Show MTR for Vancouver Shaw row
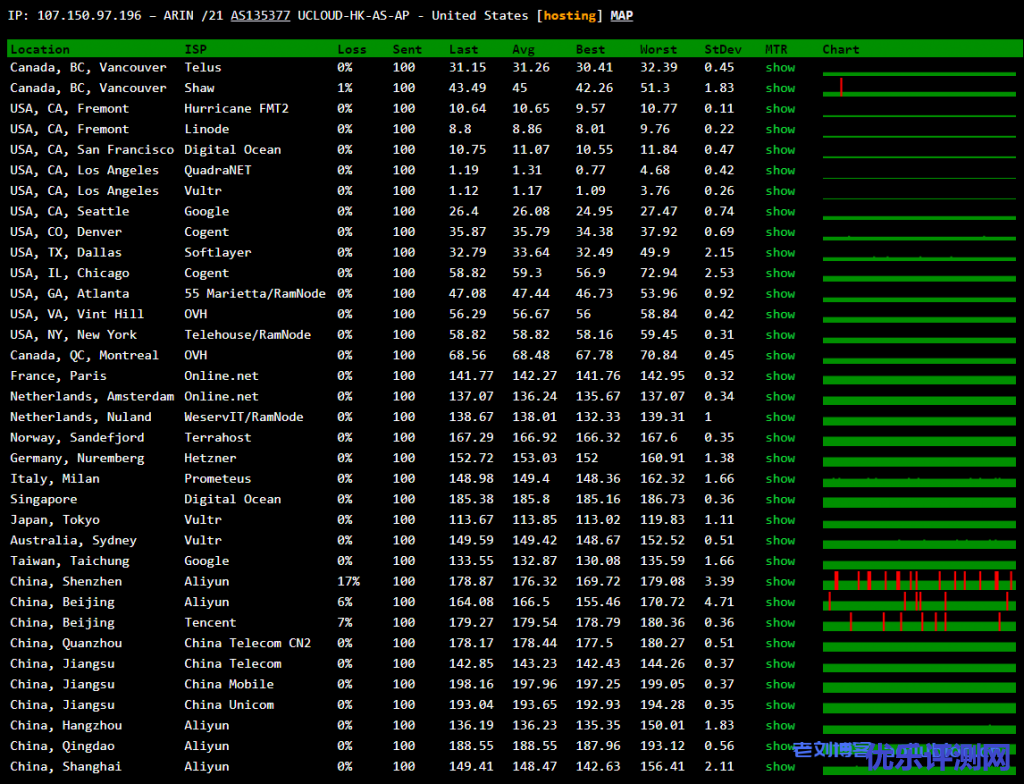This screenshot has height=784, width=1024. click(780, 88)
